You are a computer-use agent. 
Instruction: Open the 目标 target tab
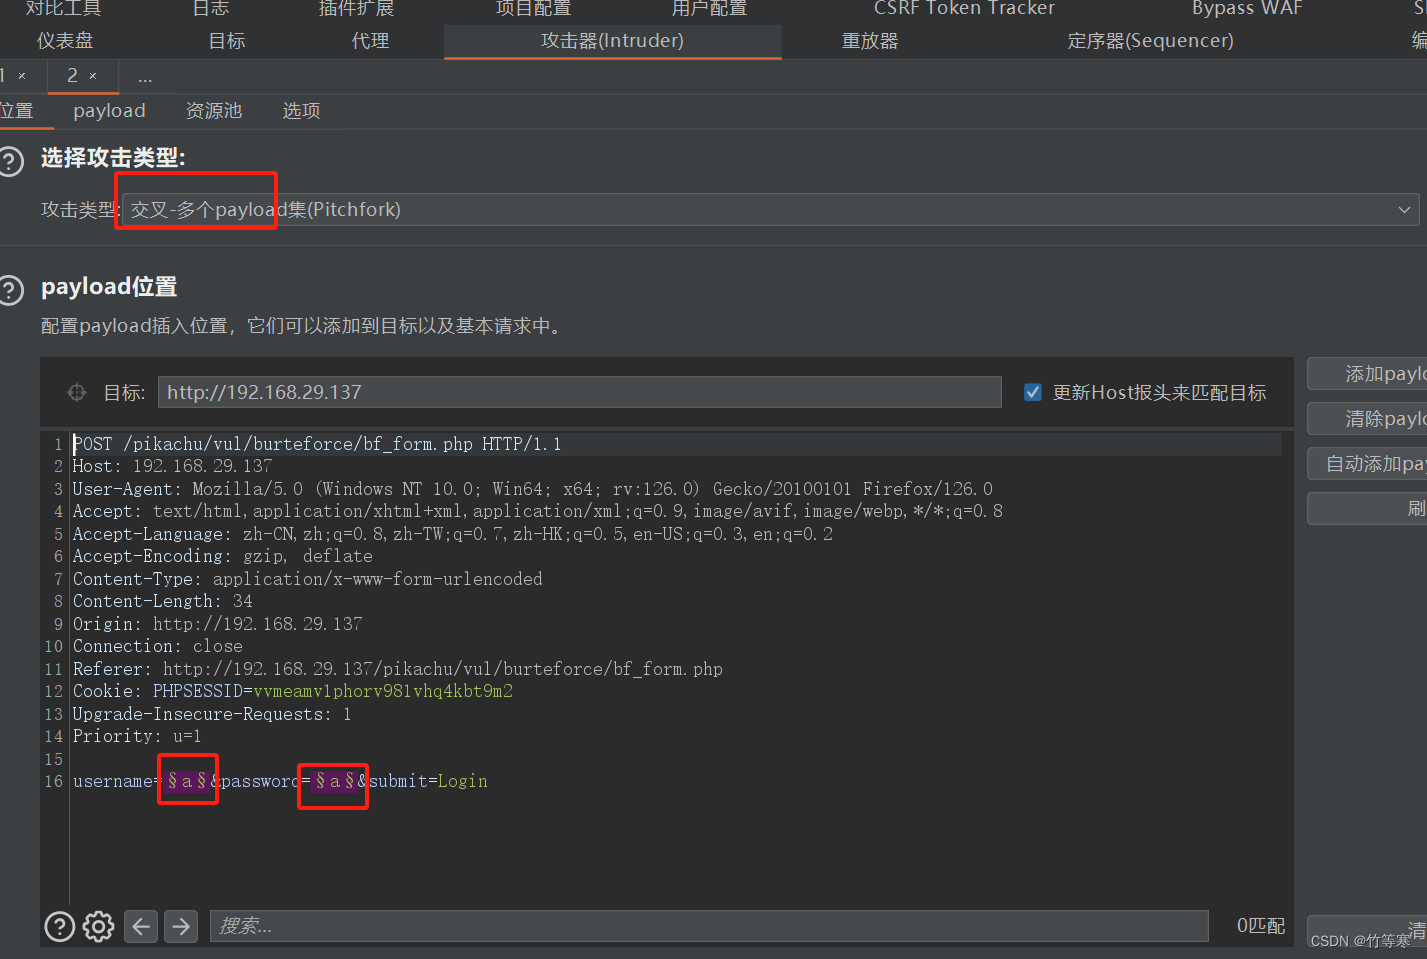coord(227,41)
